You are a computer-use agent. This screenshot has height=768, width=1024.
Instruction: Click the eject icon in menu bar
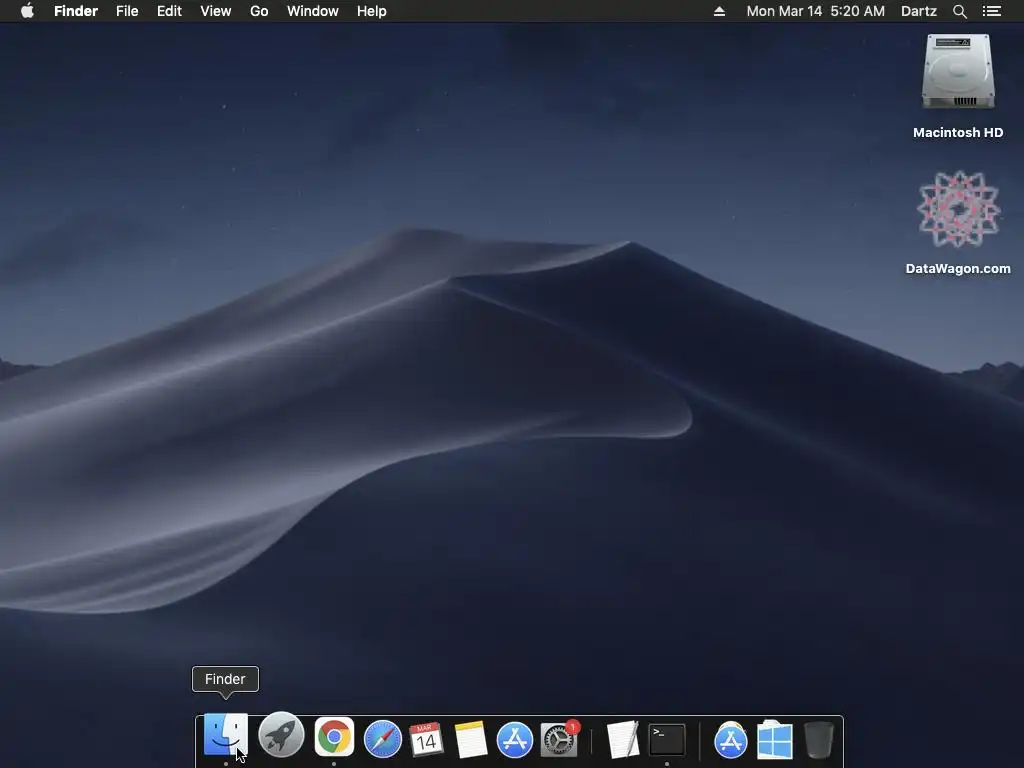(x=719, y=11)
